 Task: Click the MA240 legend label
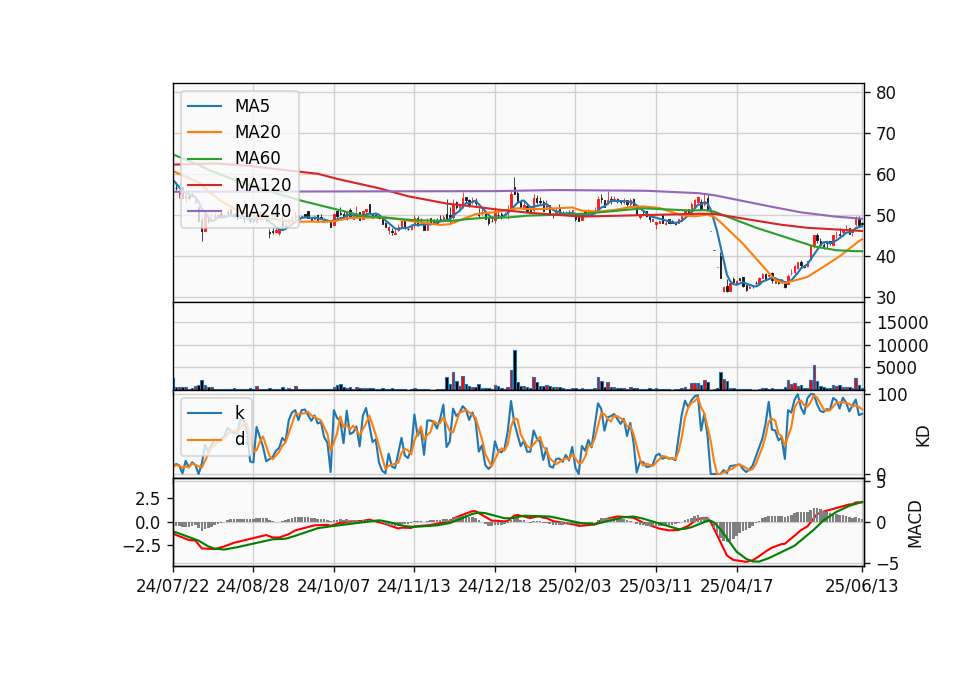tap(263, 211)
